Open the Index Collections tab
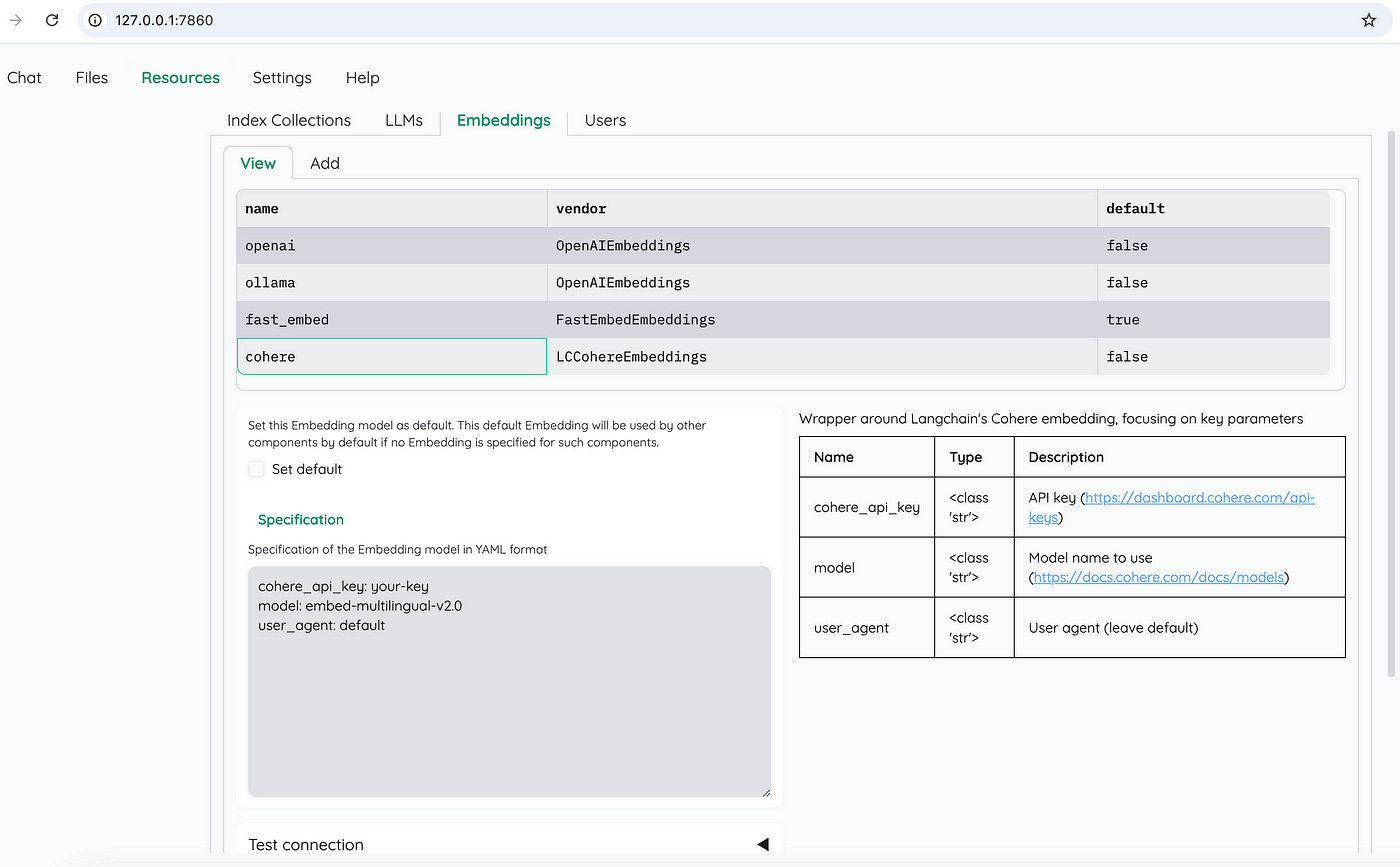1400x867 pixels. click(x=288, y=120)
